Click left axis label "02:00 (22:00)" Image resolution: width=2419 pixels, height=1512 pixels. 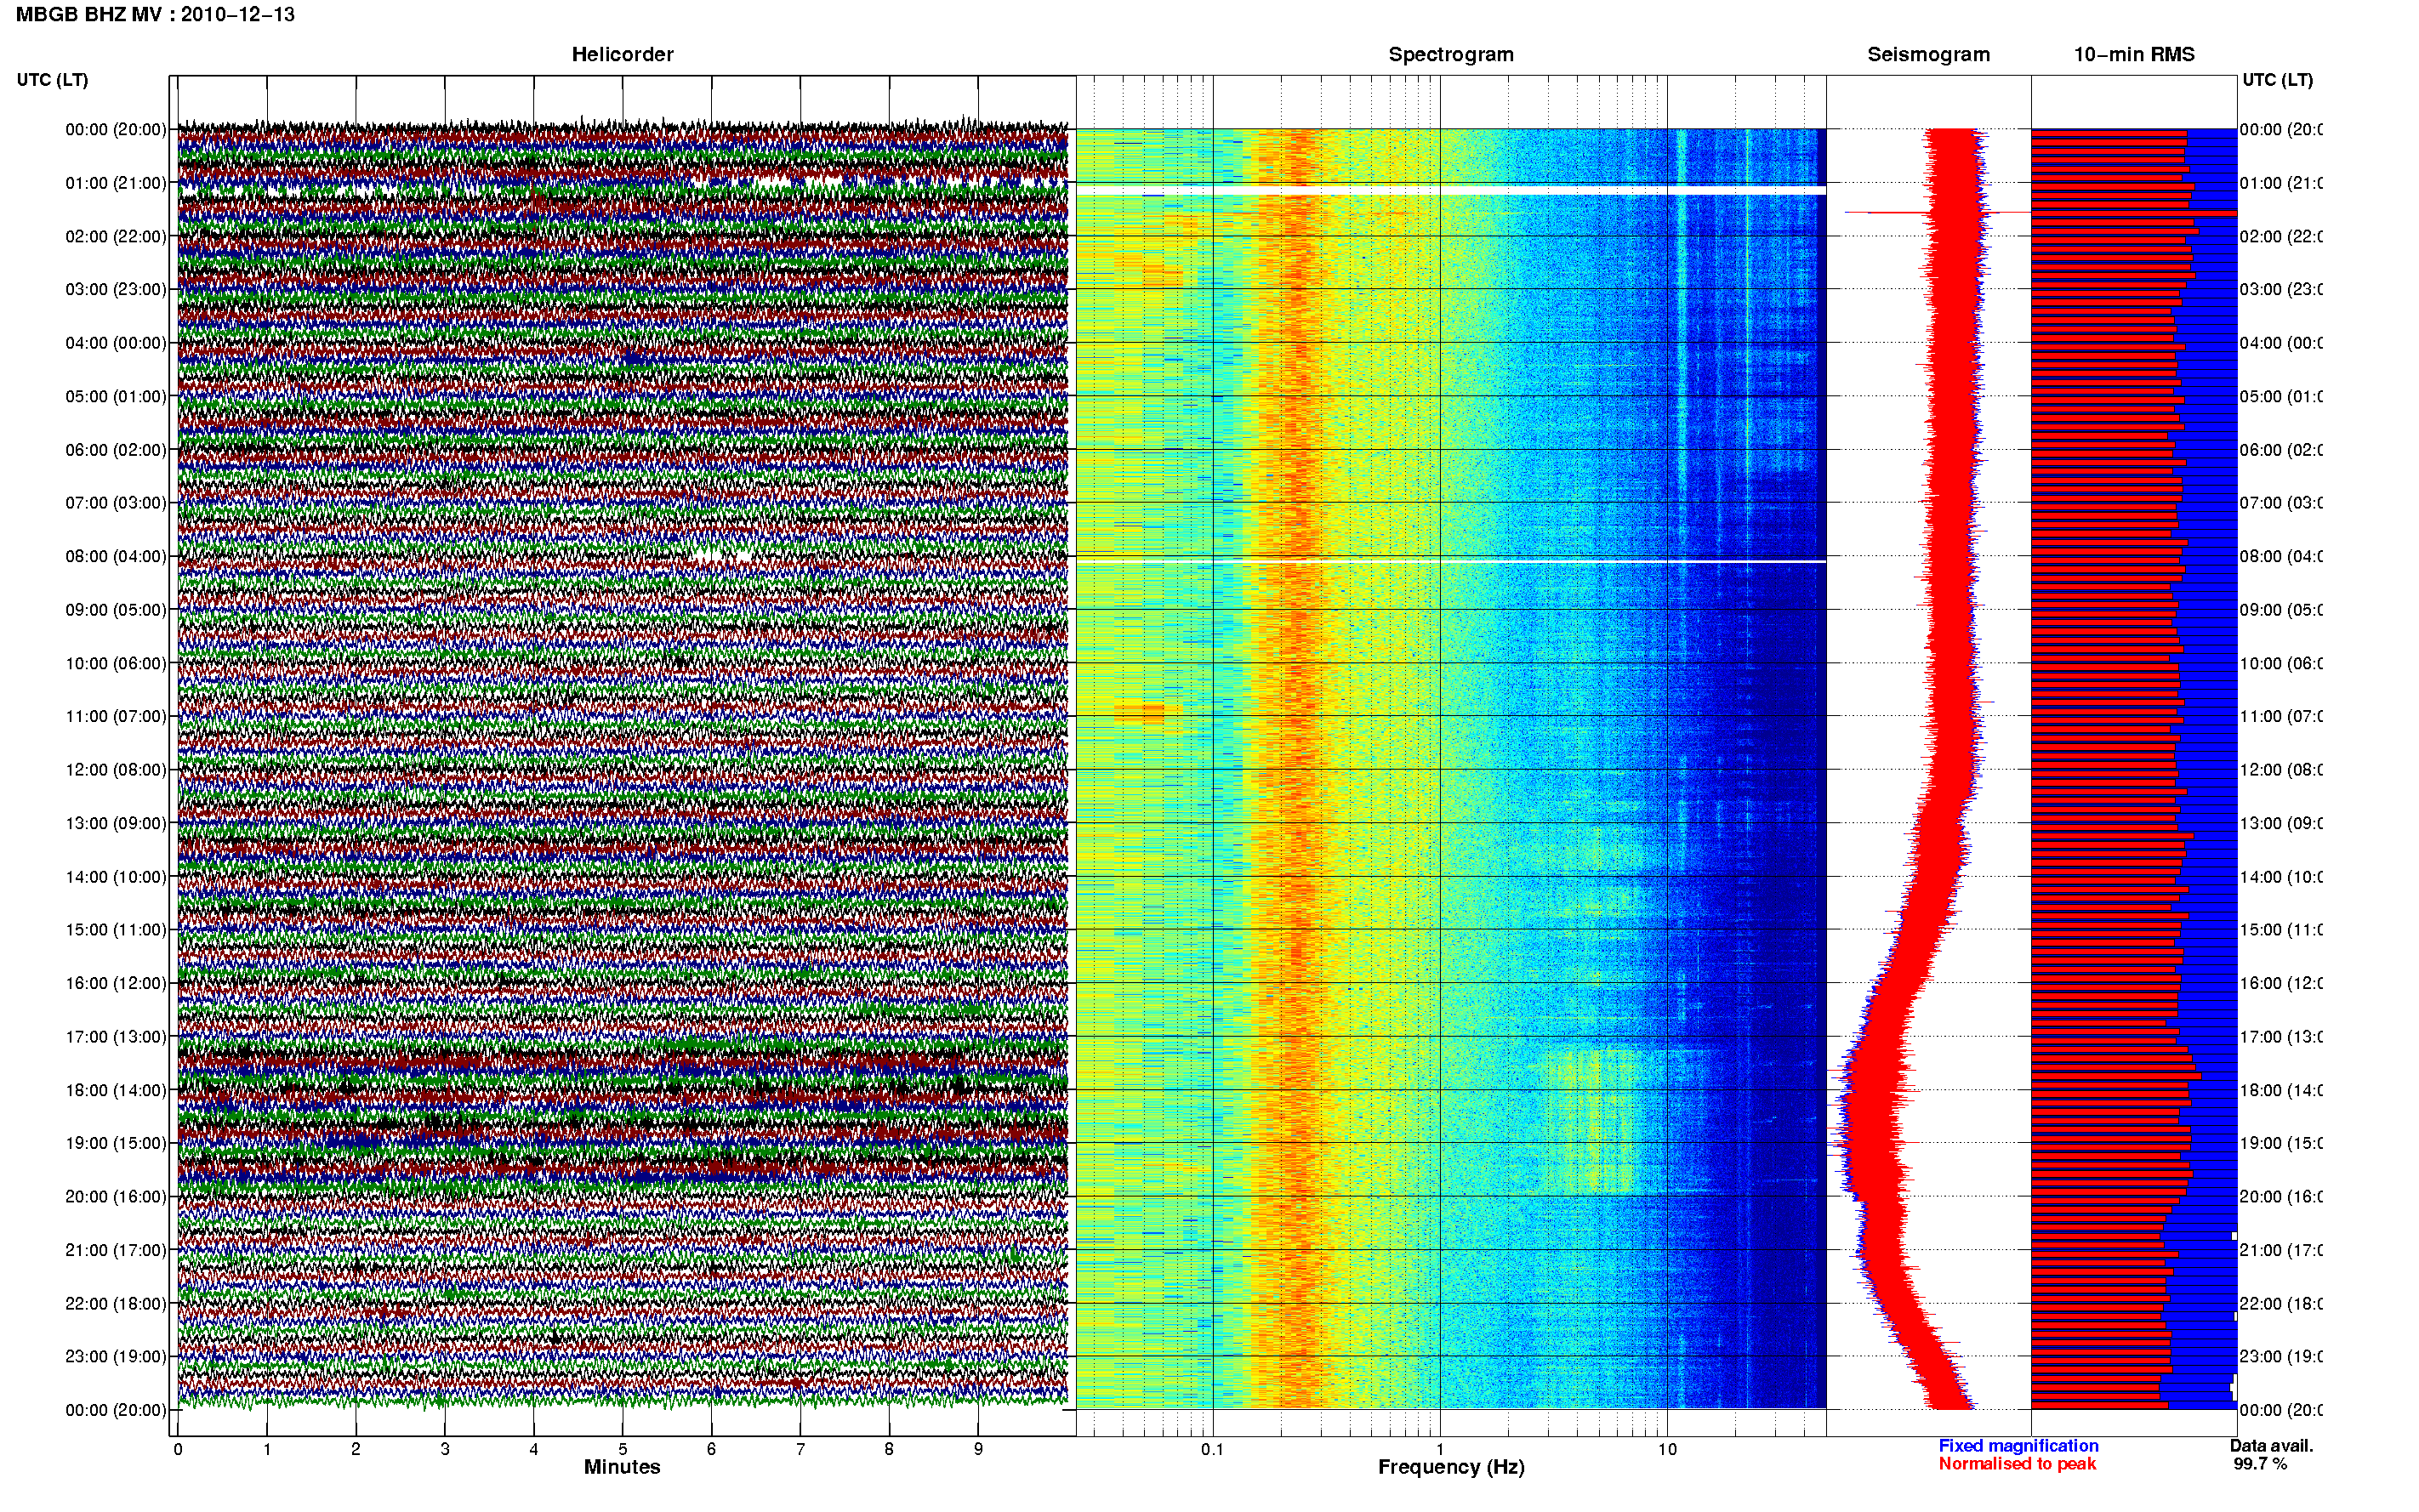click(x=116, y=236)
